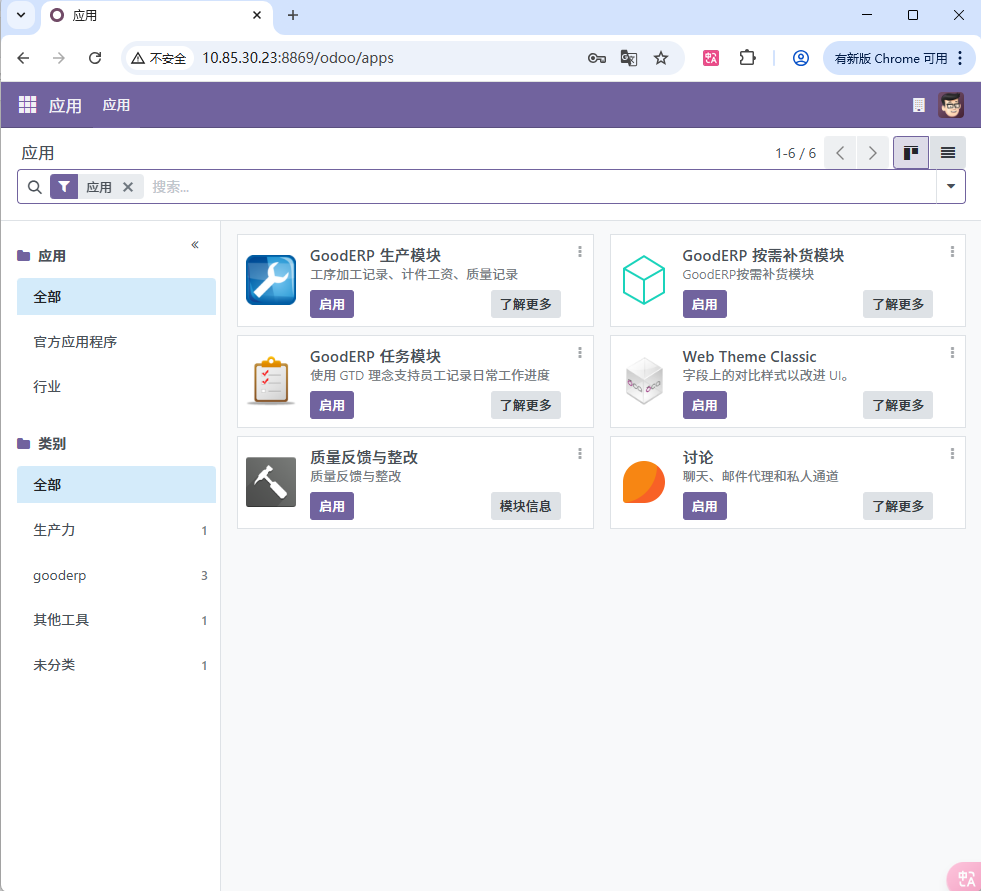981x891 pixels.
Task: Open a new browser tab
Action: (293, 15)
